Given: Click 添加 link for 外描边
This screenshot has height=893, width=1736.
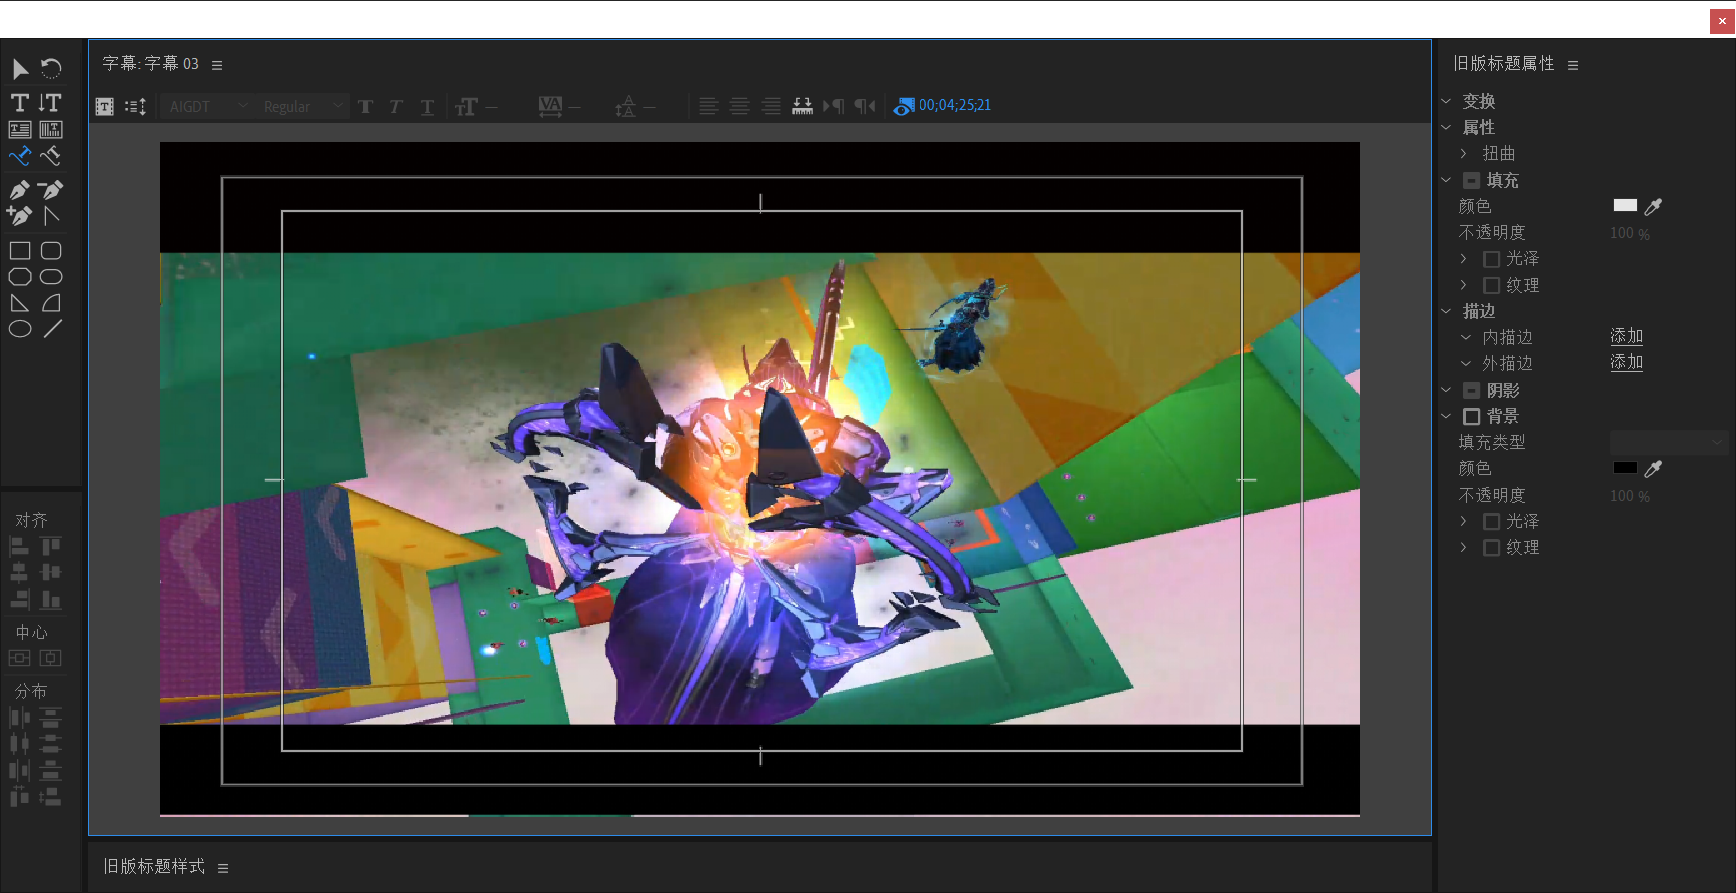Looking at the screenshot, I should tap(1627, 363).
